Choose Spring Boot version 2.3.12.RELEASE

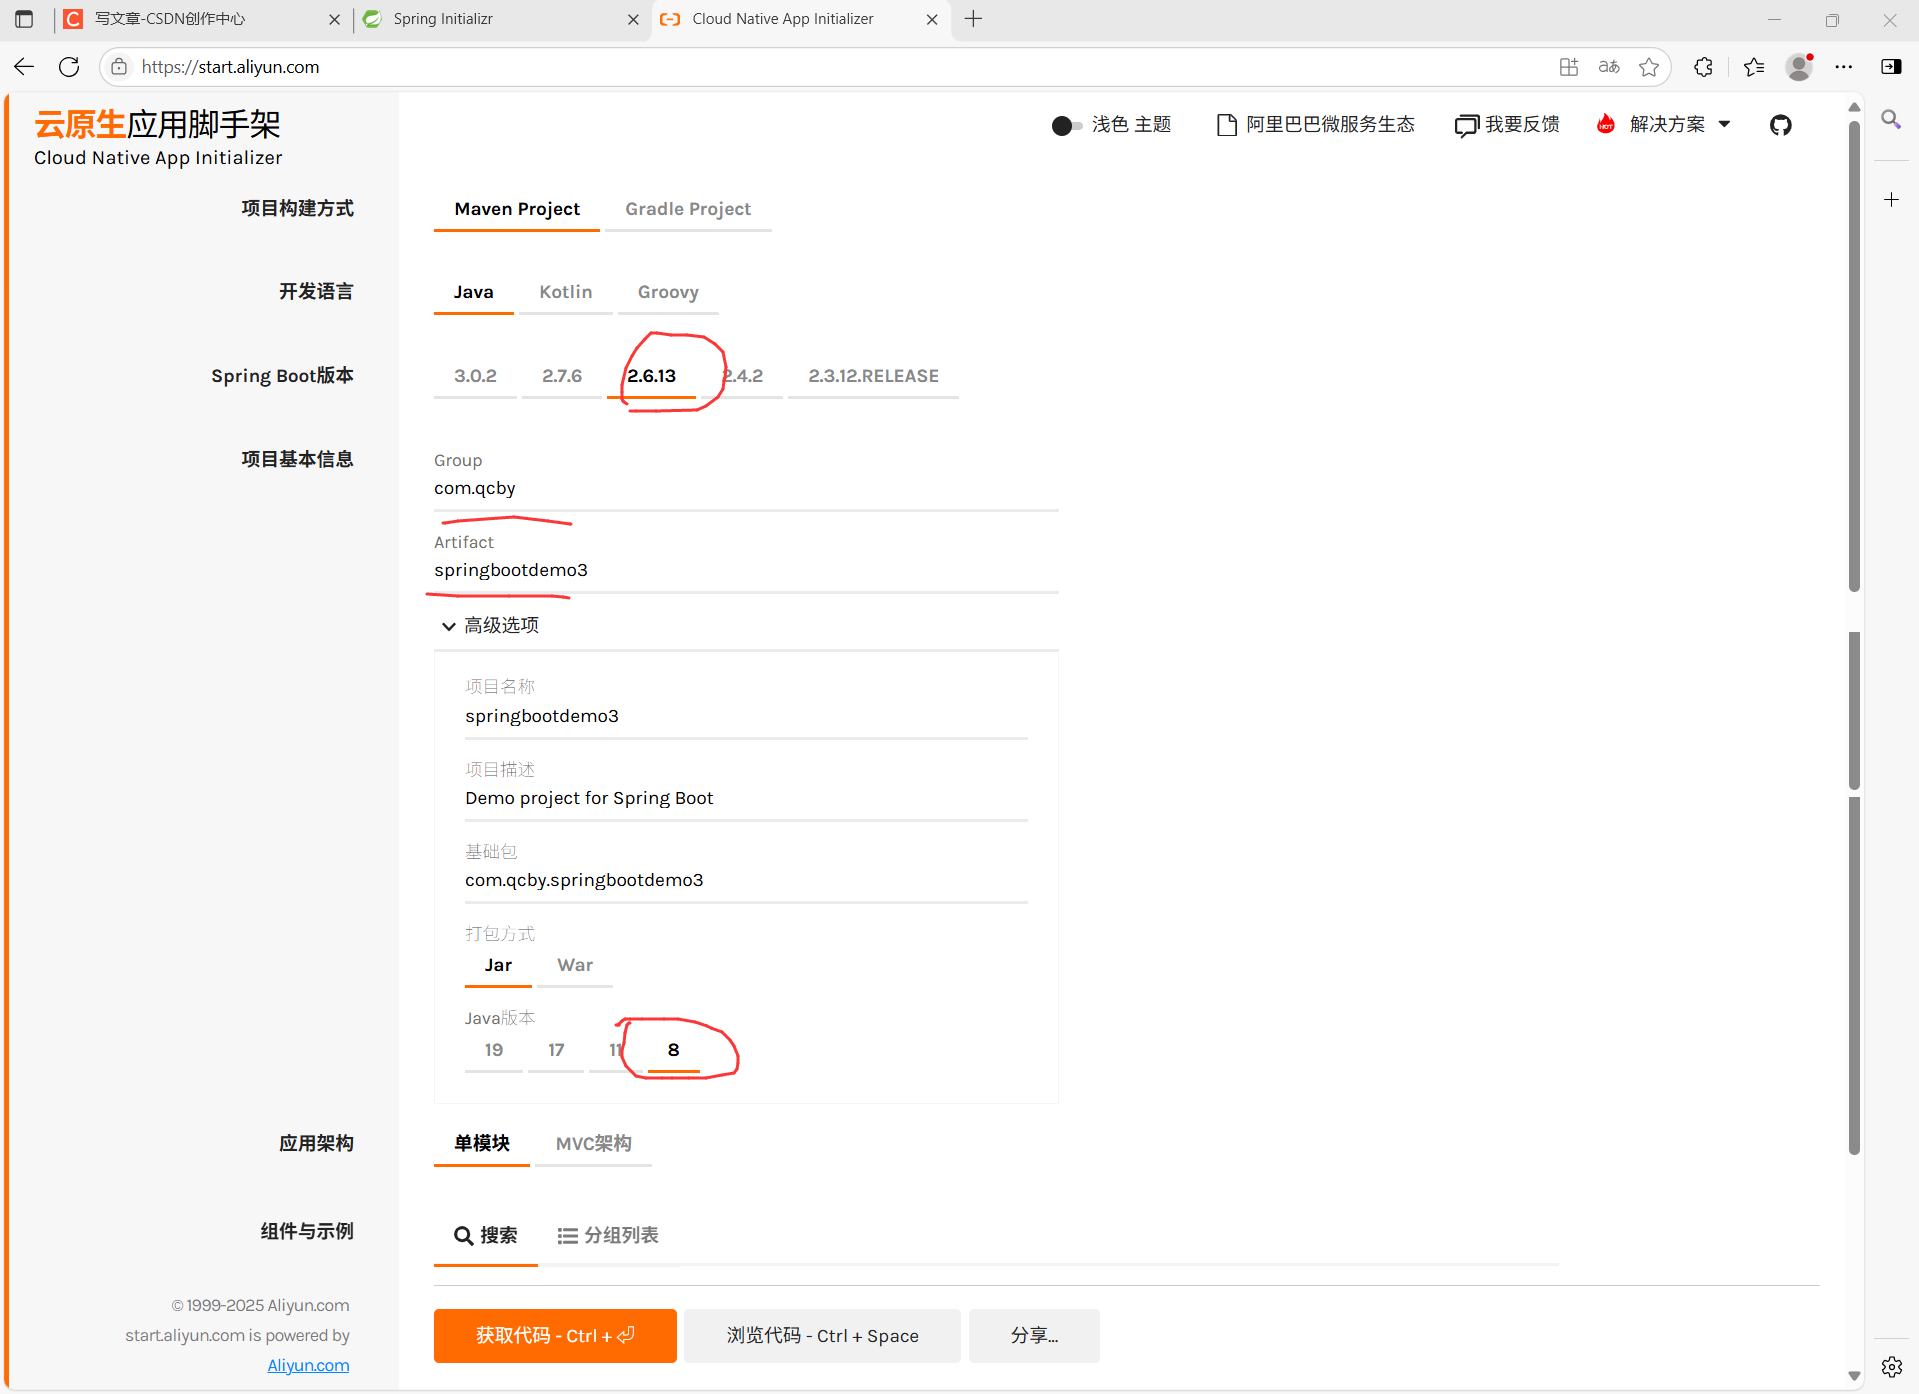(873, 376)
